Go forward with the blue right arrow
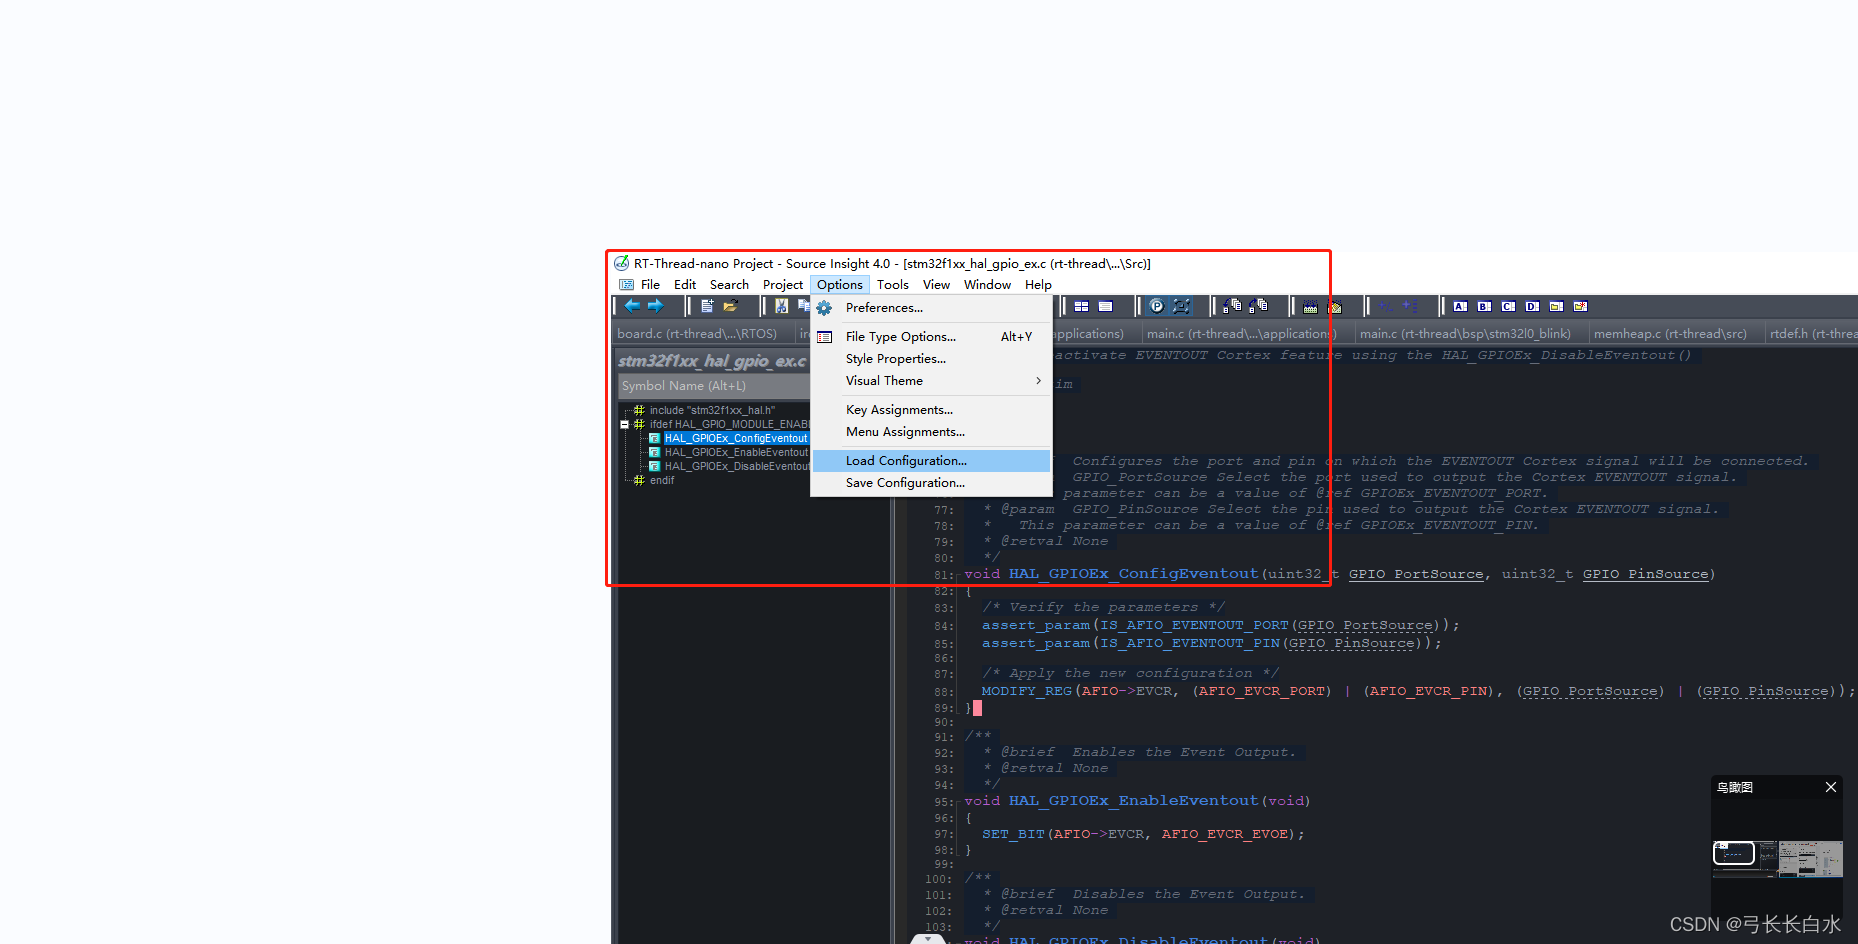 point(656,306)
